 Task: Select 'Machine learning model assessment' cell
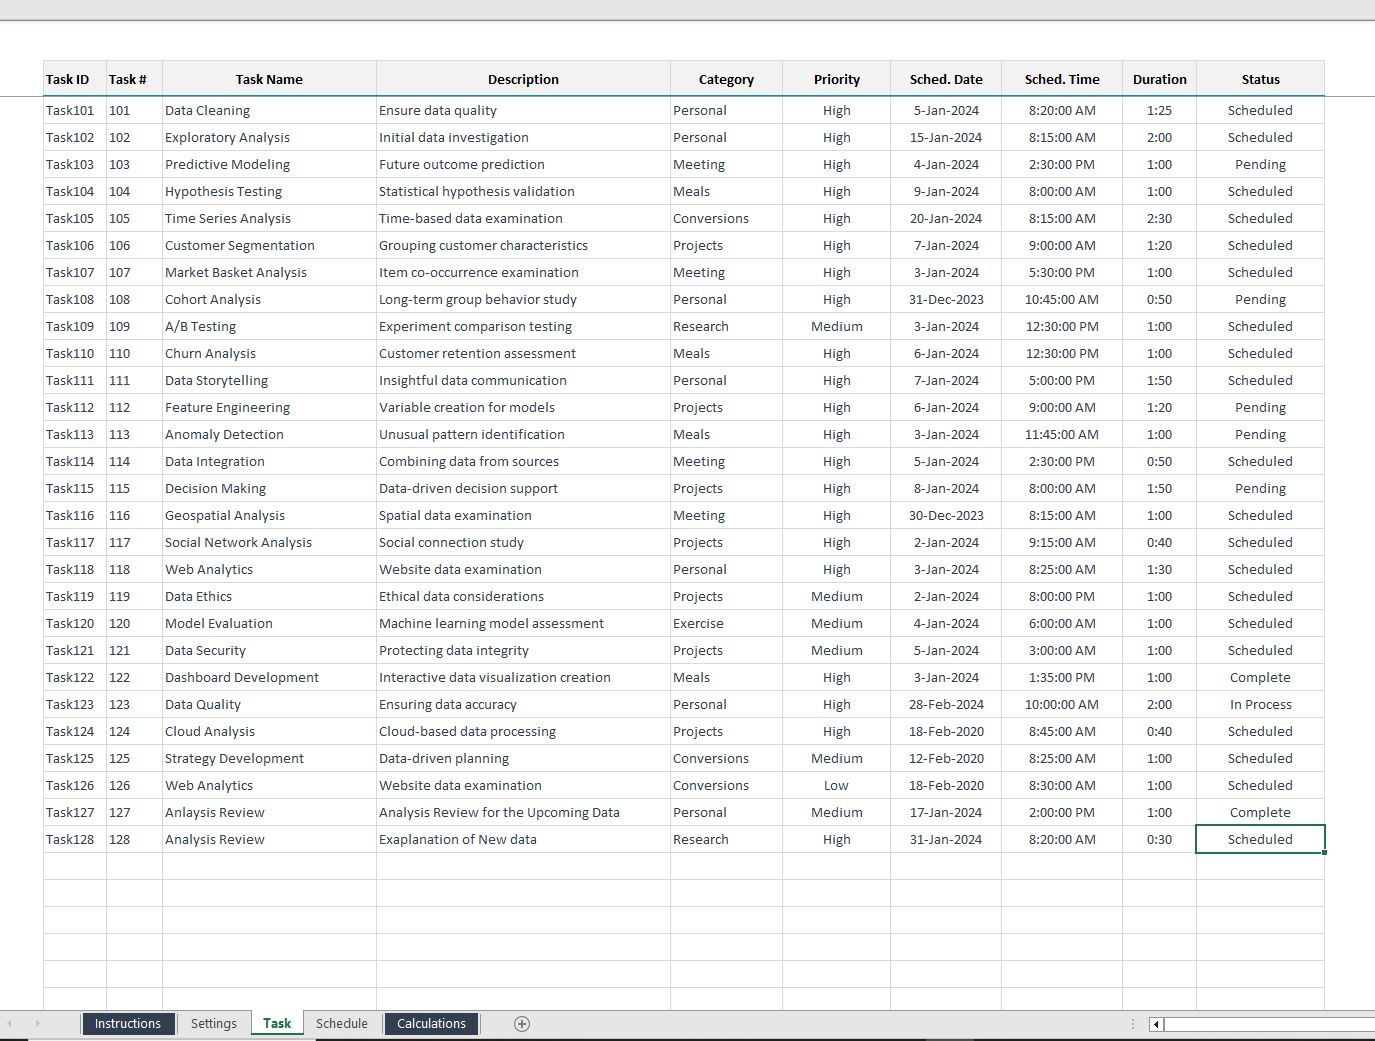point(523,623)
